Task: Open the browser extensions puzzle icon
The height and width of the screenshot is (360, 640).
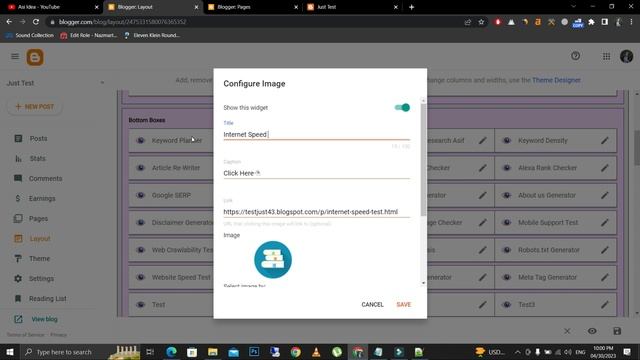Action: 591,22
